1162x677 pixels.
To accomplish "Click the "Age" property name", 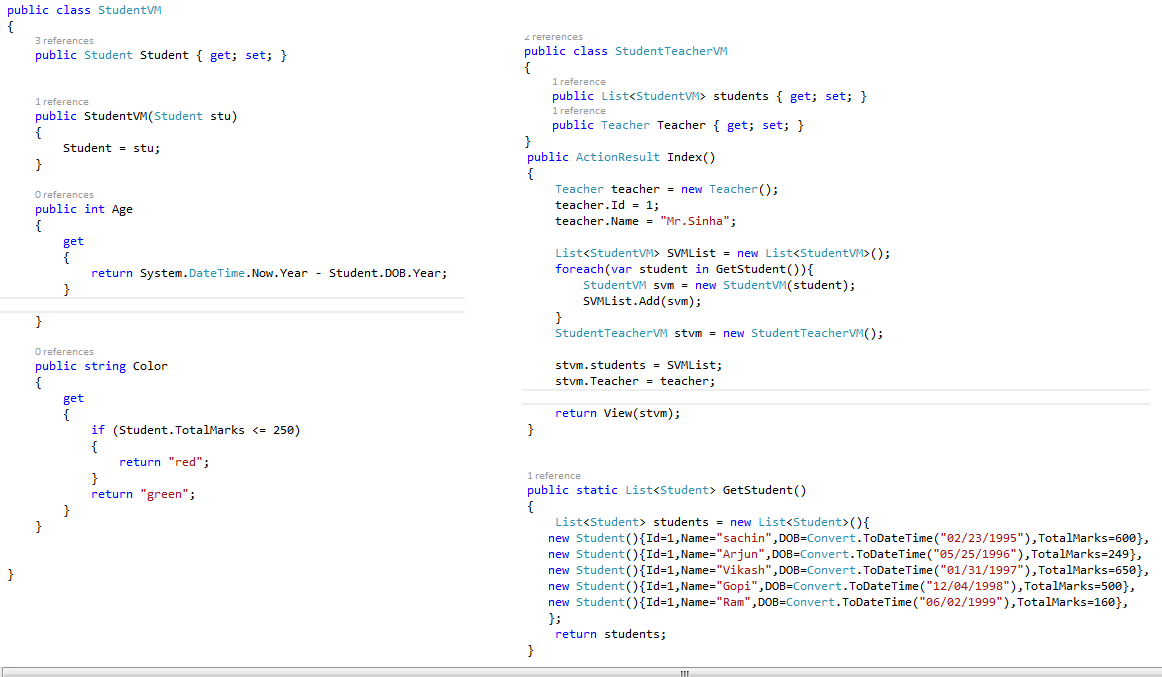I will pyautogui.click(x=122, y=210).
